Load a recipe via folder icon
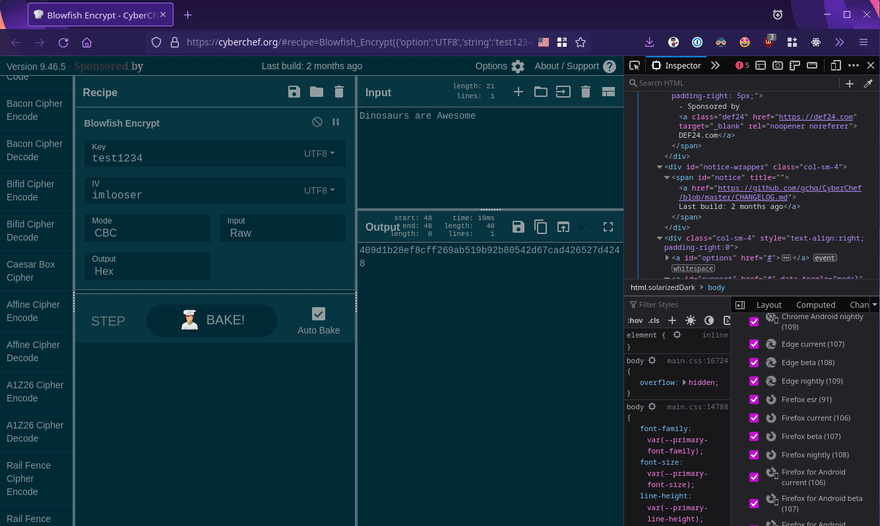This screenshot has height=526, width=880. coord(317,92)
